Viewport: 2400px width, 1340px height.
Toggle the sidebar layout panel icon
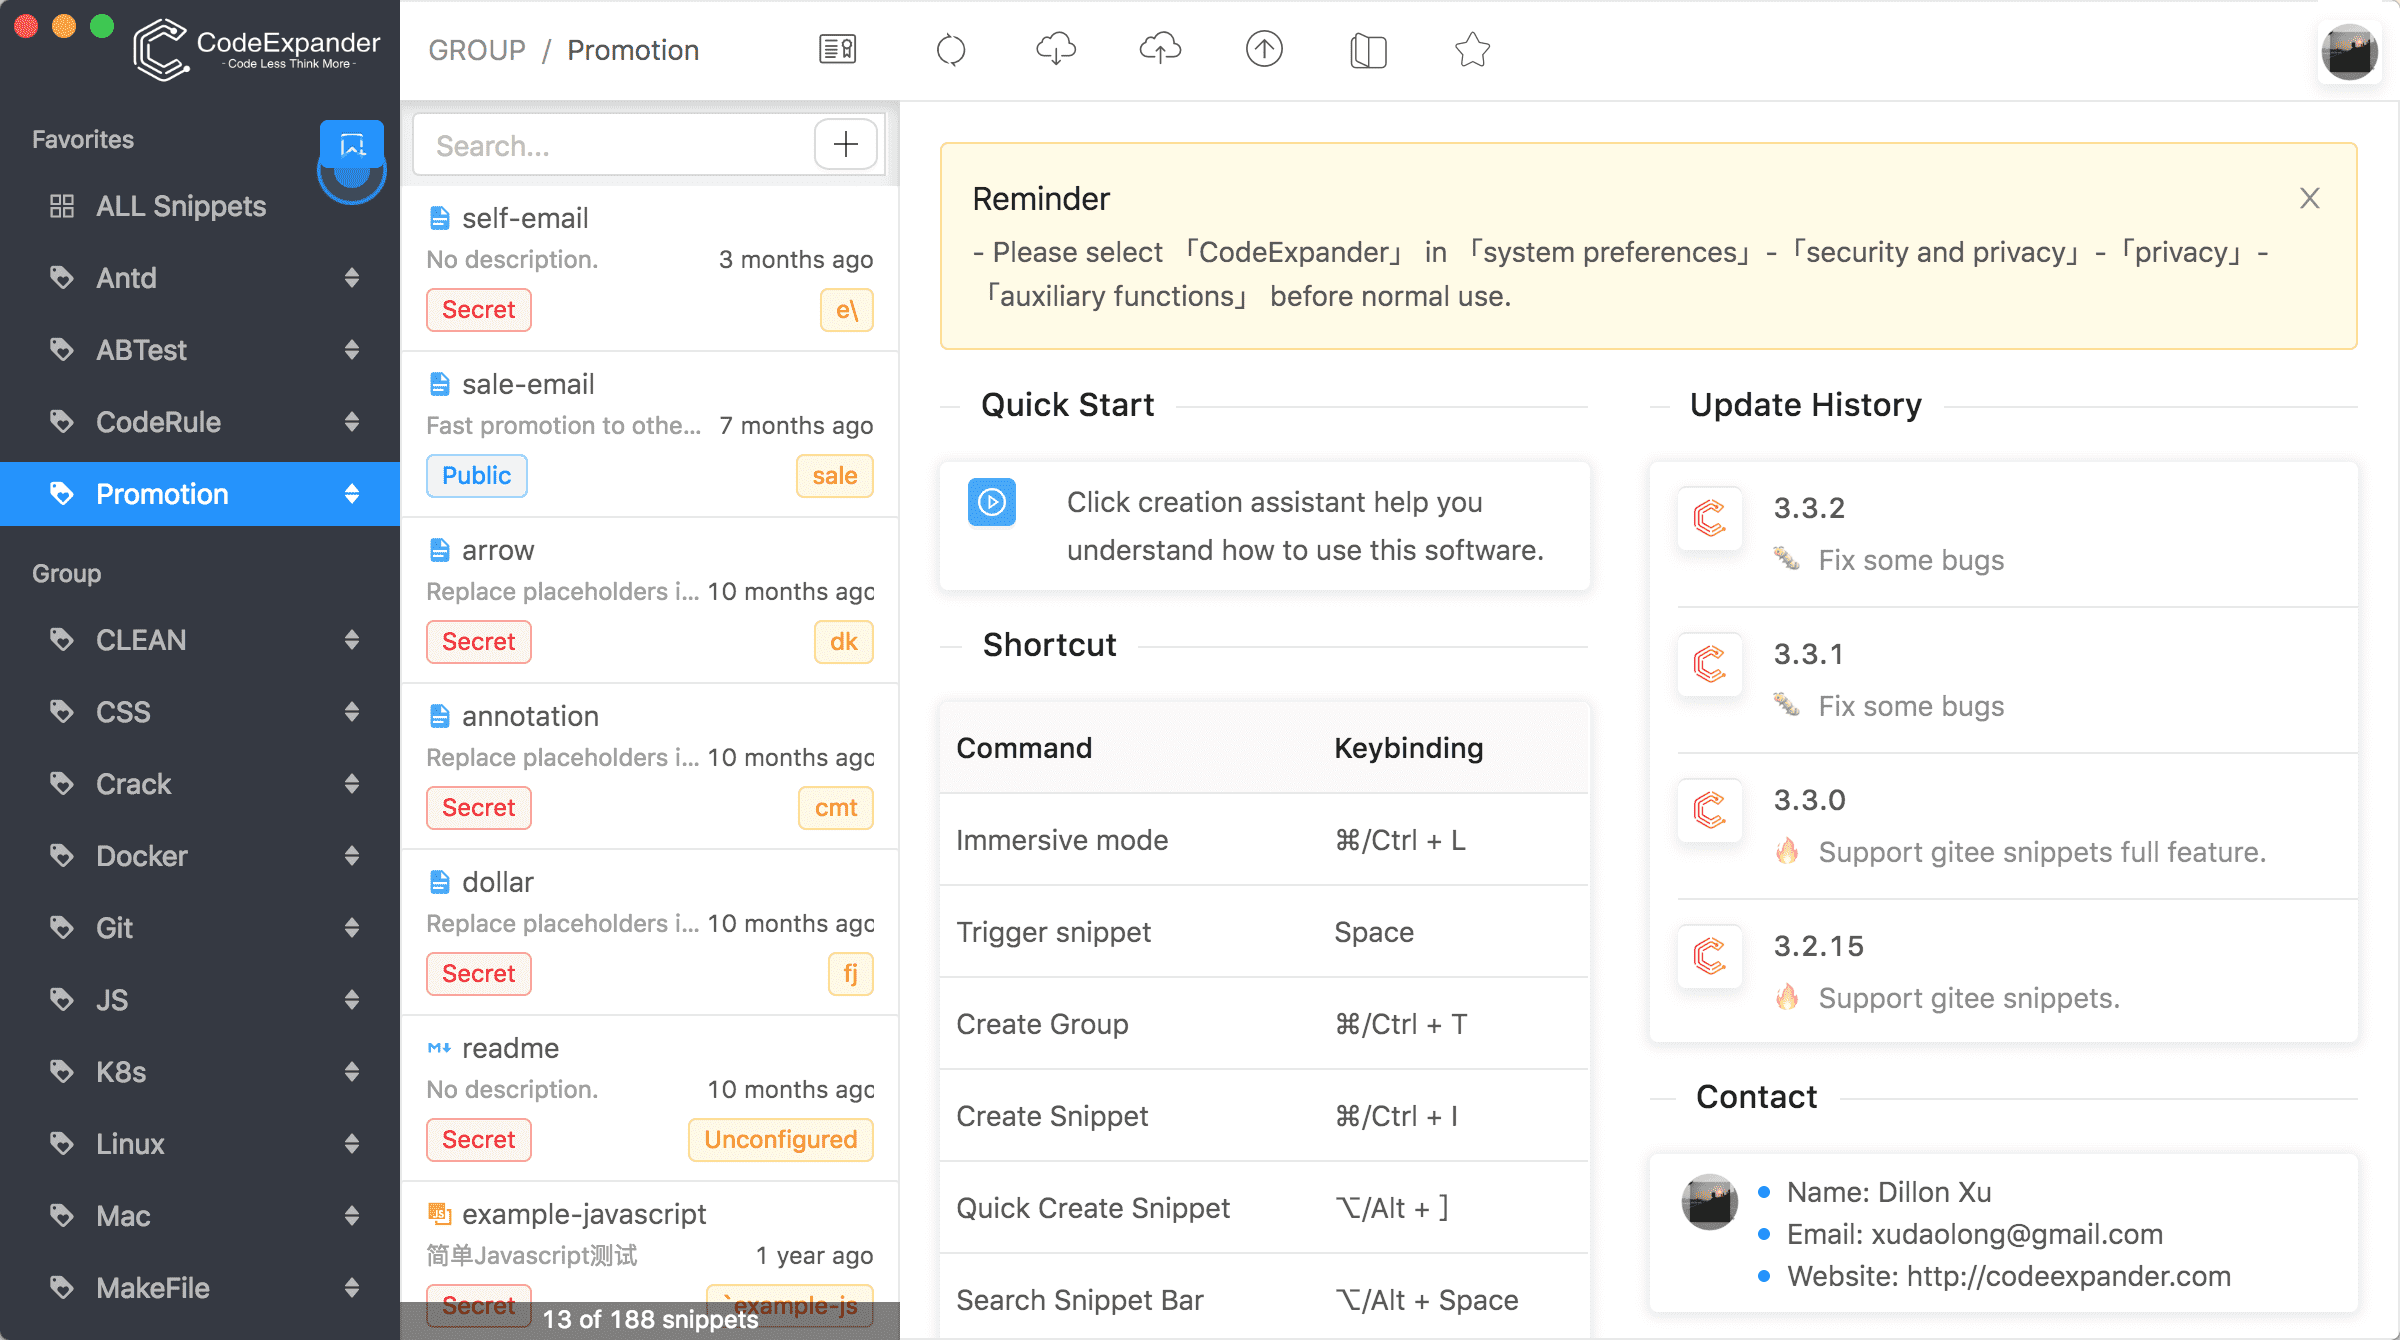pyautogui.click(x=1368, y=50)
